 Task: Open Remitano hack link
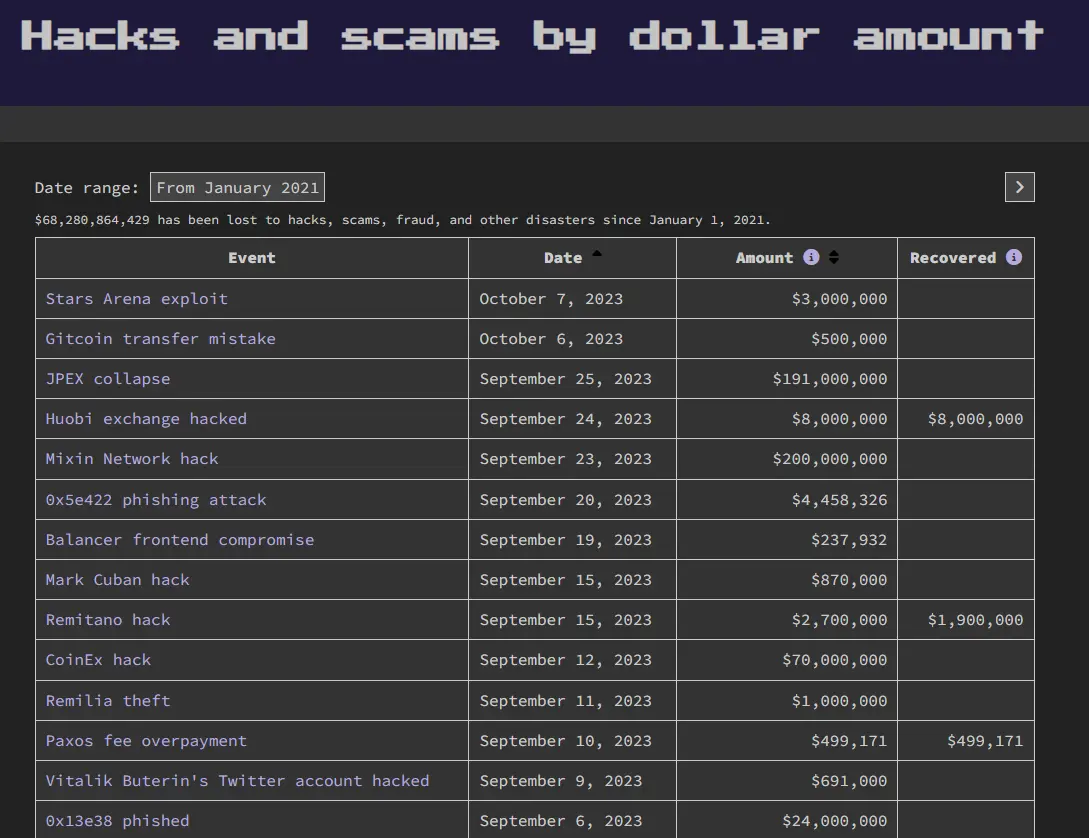(108, 620)
